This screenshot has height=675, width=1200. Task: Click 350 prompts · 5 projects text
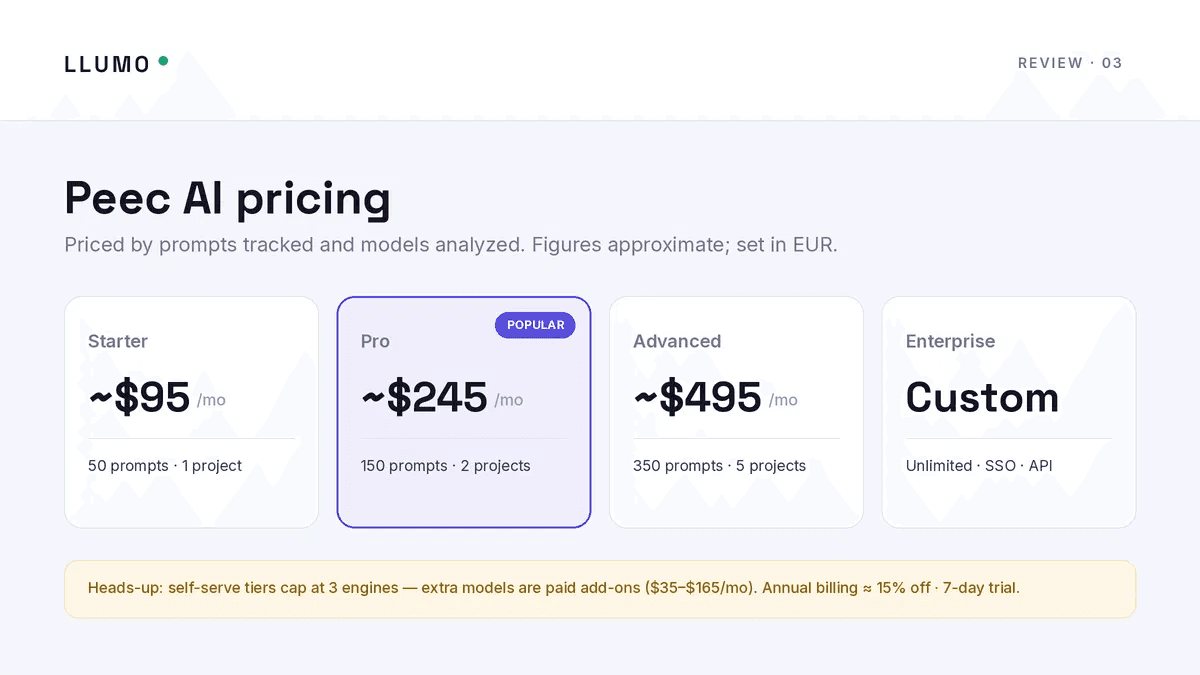pyautogui.click(x=719, y=466)
